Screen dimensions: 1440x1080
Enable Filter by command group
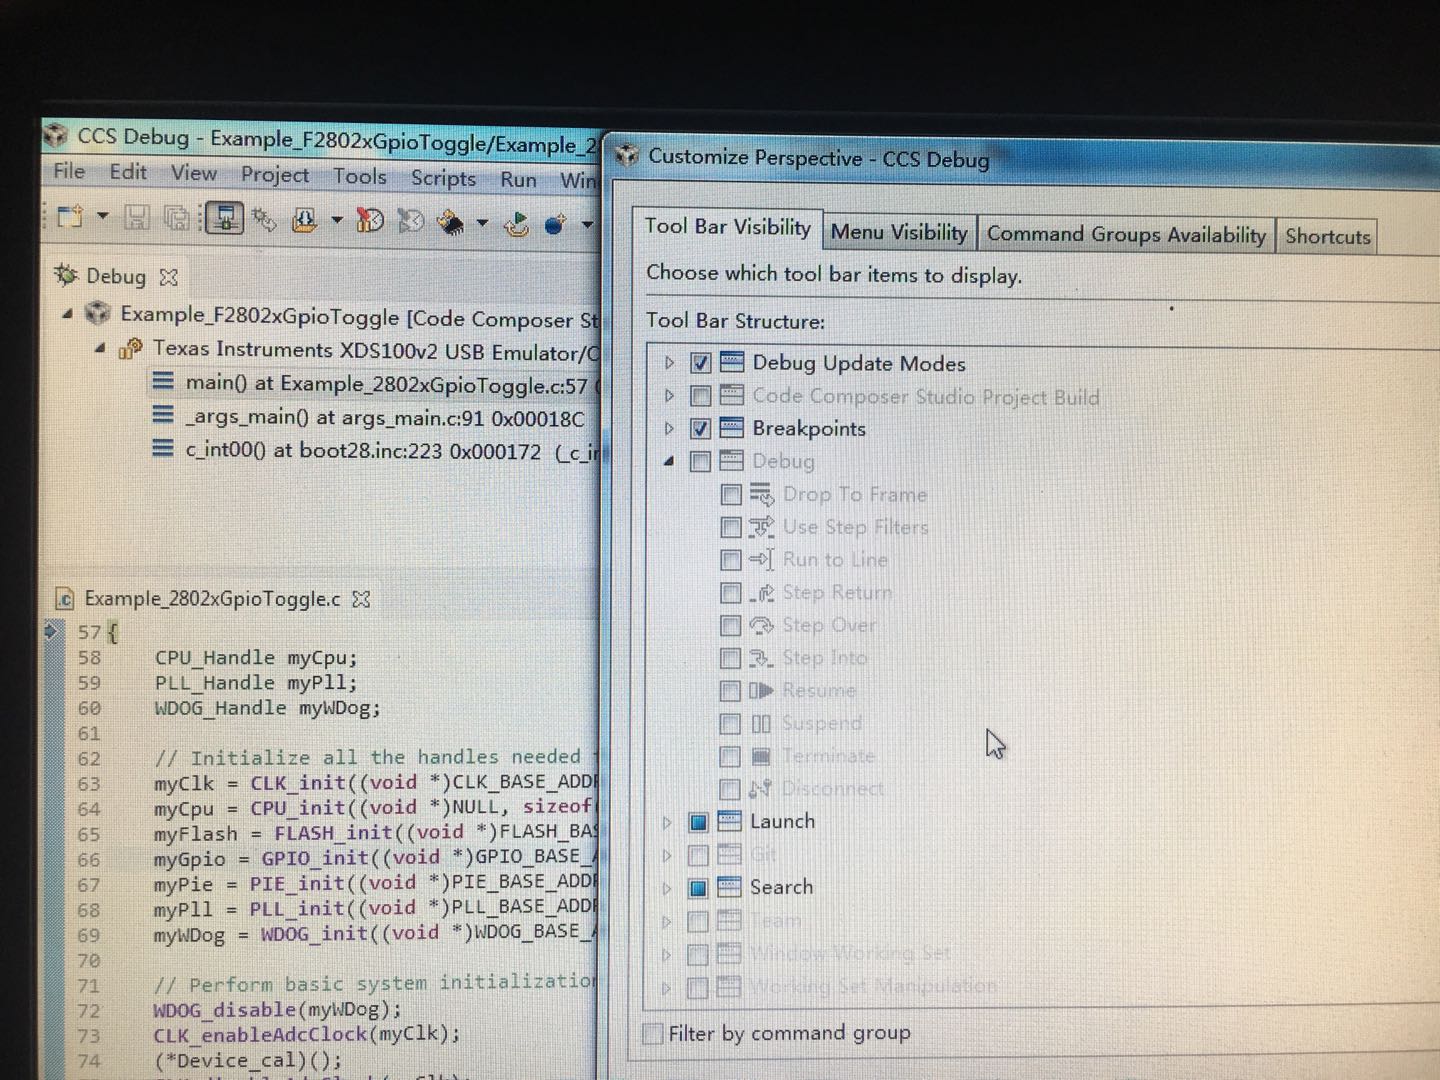[653, 1033]
